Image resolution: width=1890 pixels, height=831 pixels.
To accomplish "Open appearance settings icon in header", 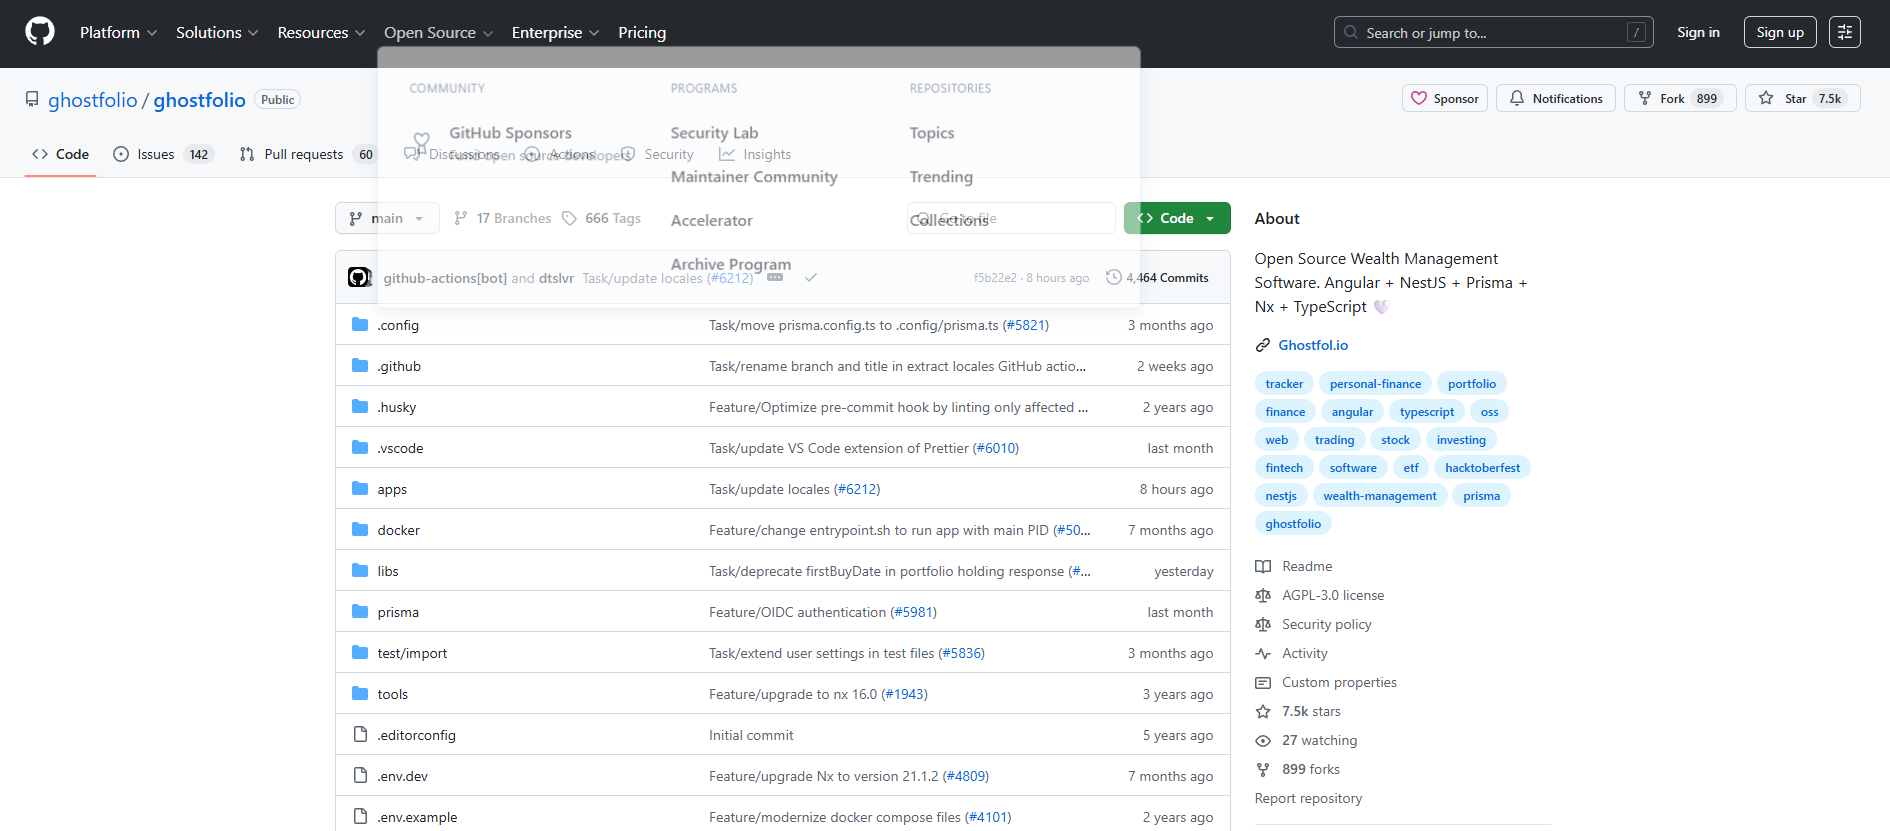I will (x=1845, y=32).
